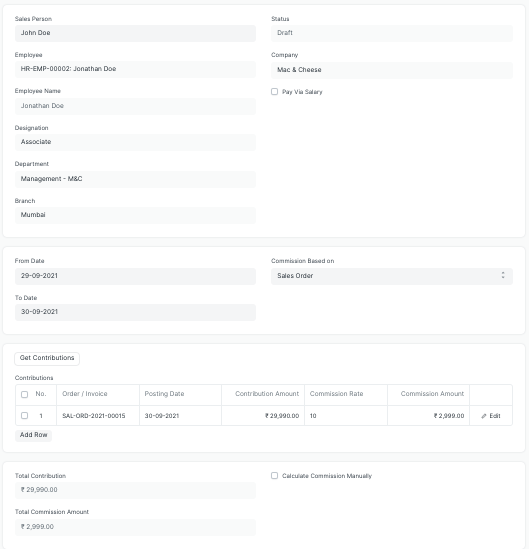Click the Order / Invoice column header
The image size is (529, 549).
coord(98,394)
